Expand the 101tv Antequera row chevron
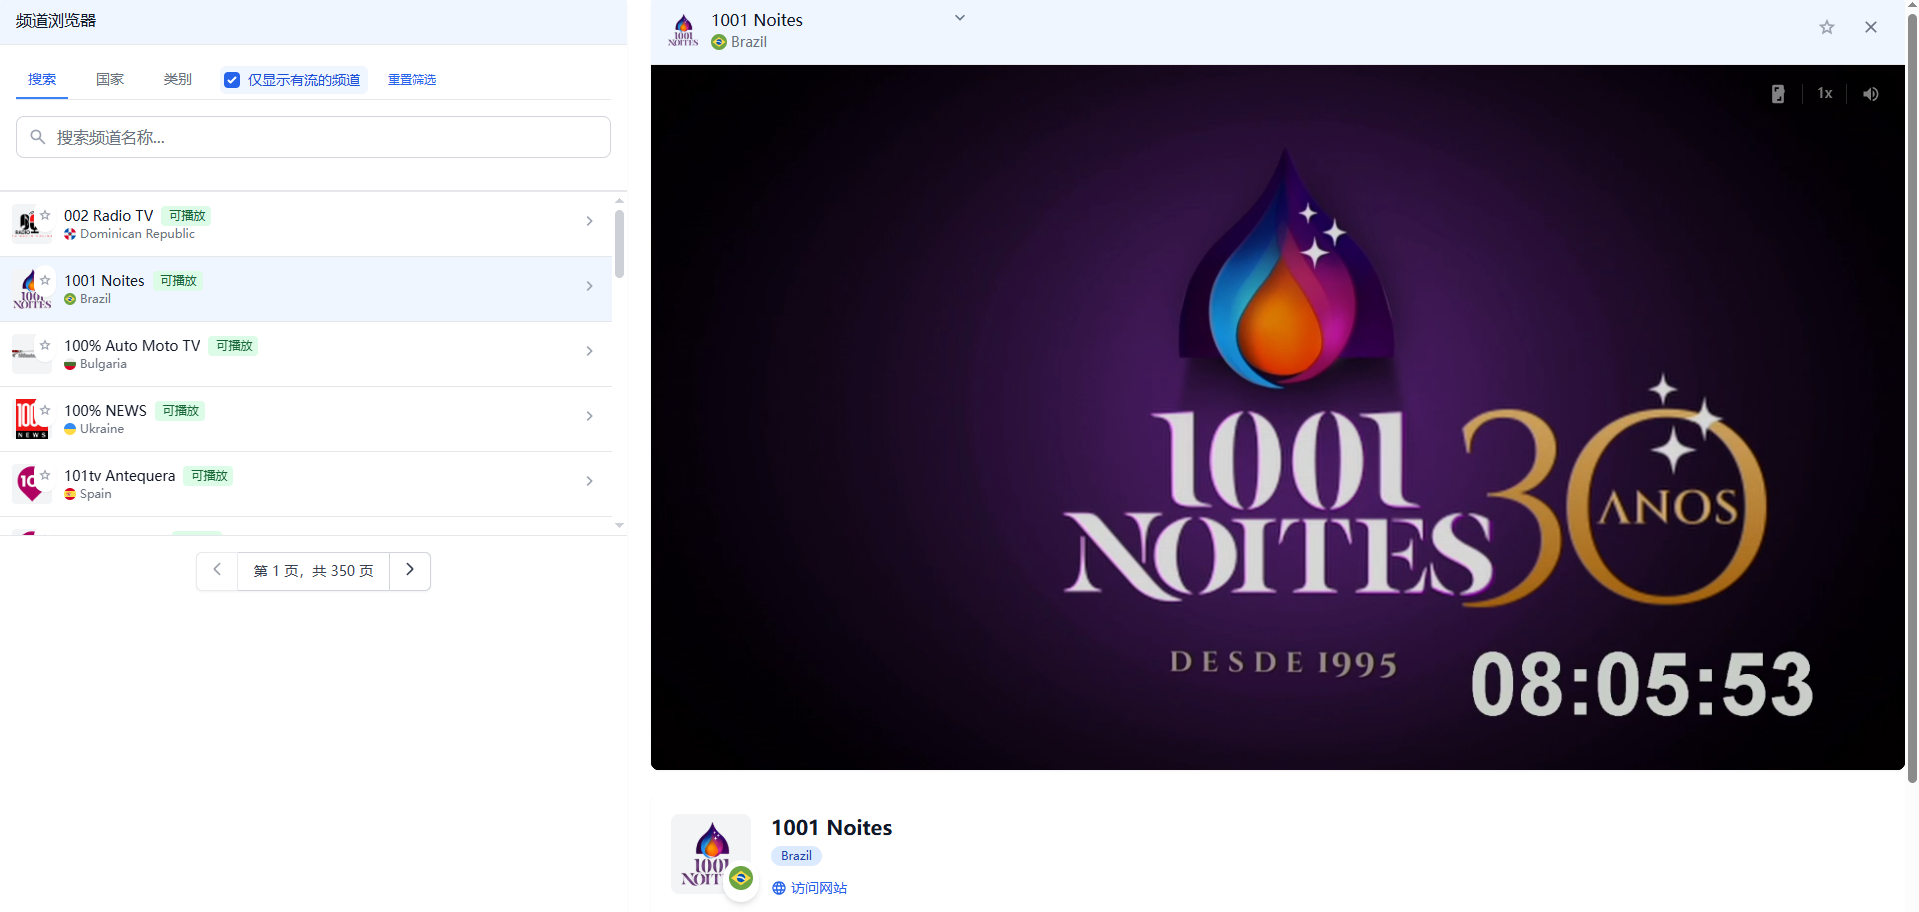The height and width of the screenshot is (912, 1919). [589, 481]
